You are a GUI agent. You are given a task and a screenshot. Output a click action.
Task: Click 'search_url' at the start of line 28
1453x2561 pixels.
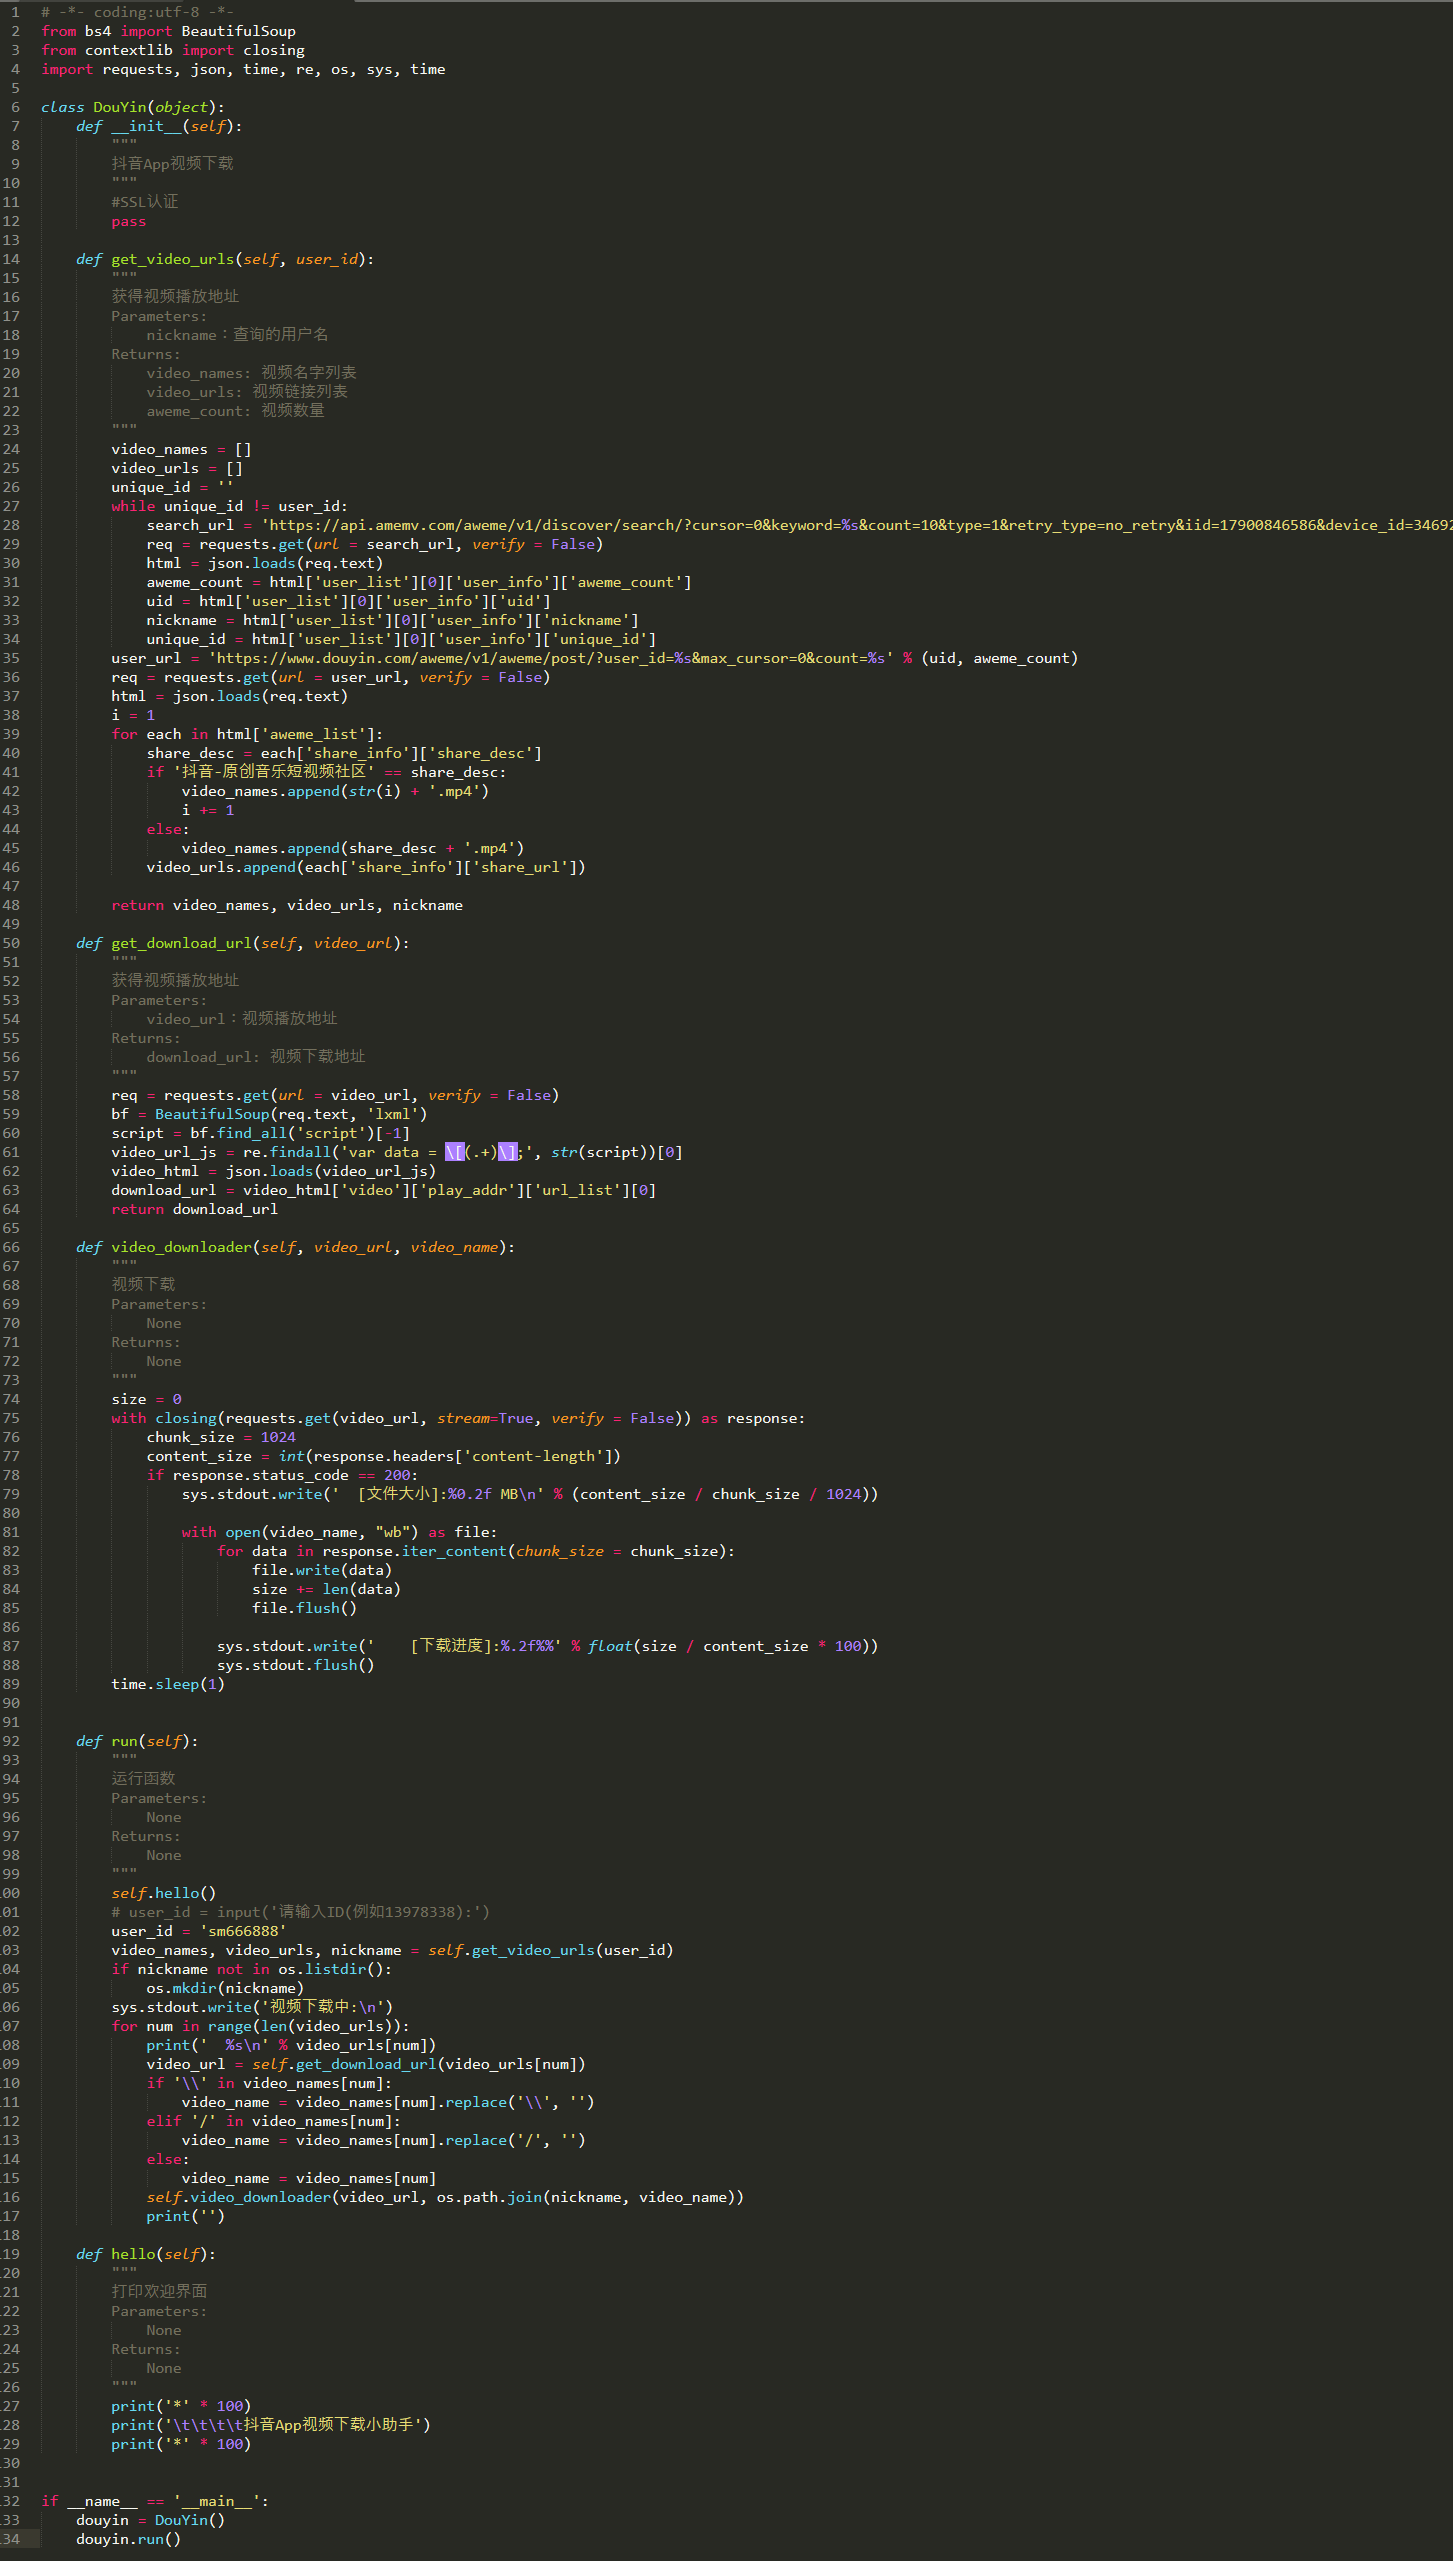[x=190, y=525]
